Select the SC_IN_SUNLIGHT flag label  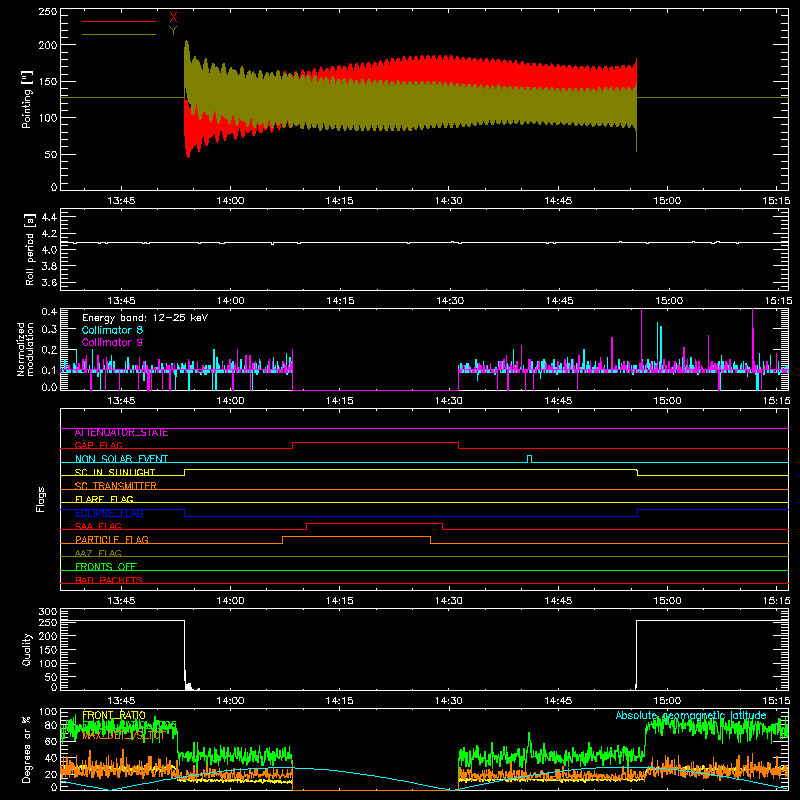(x=115, y=472)
